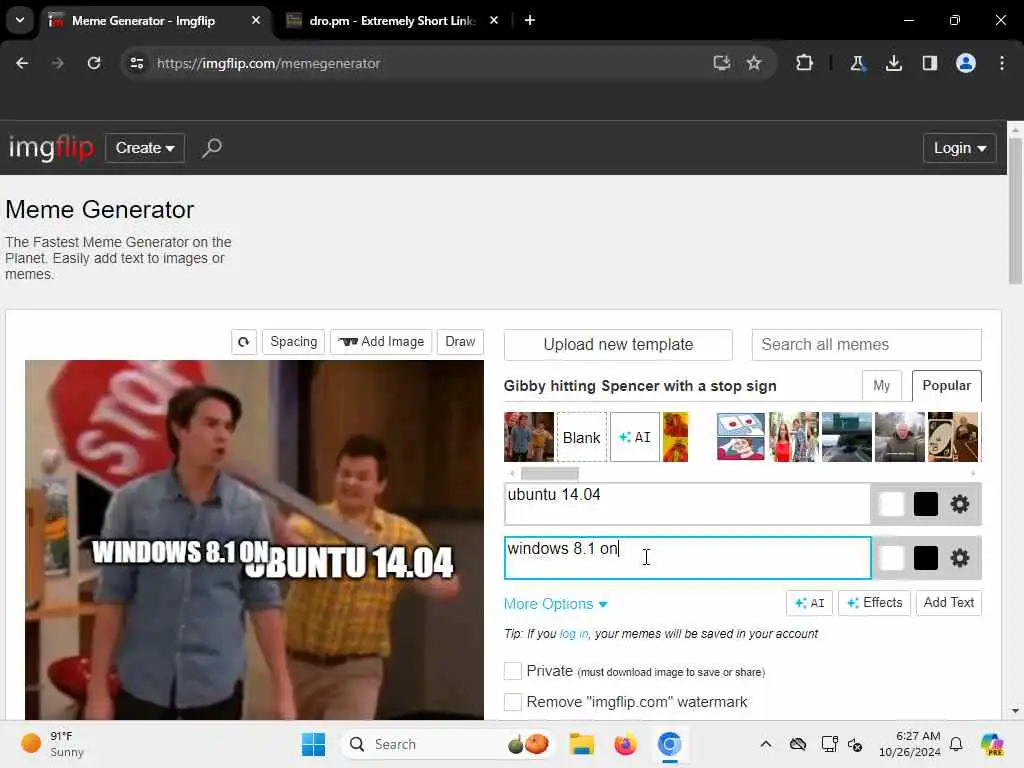Open settings gear for windows 8.1 on text

[x=959, y=558]
